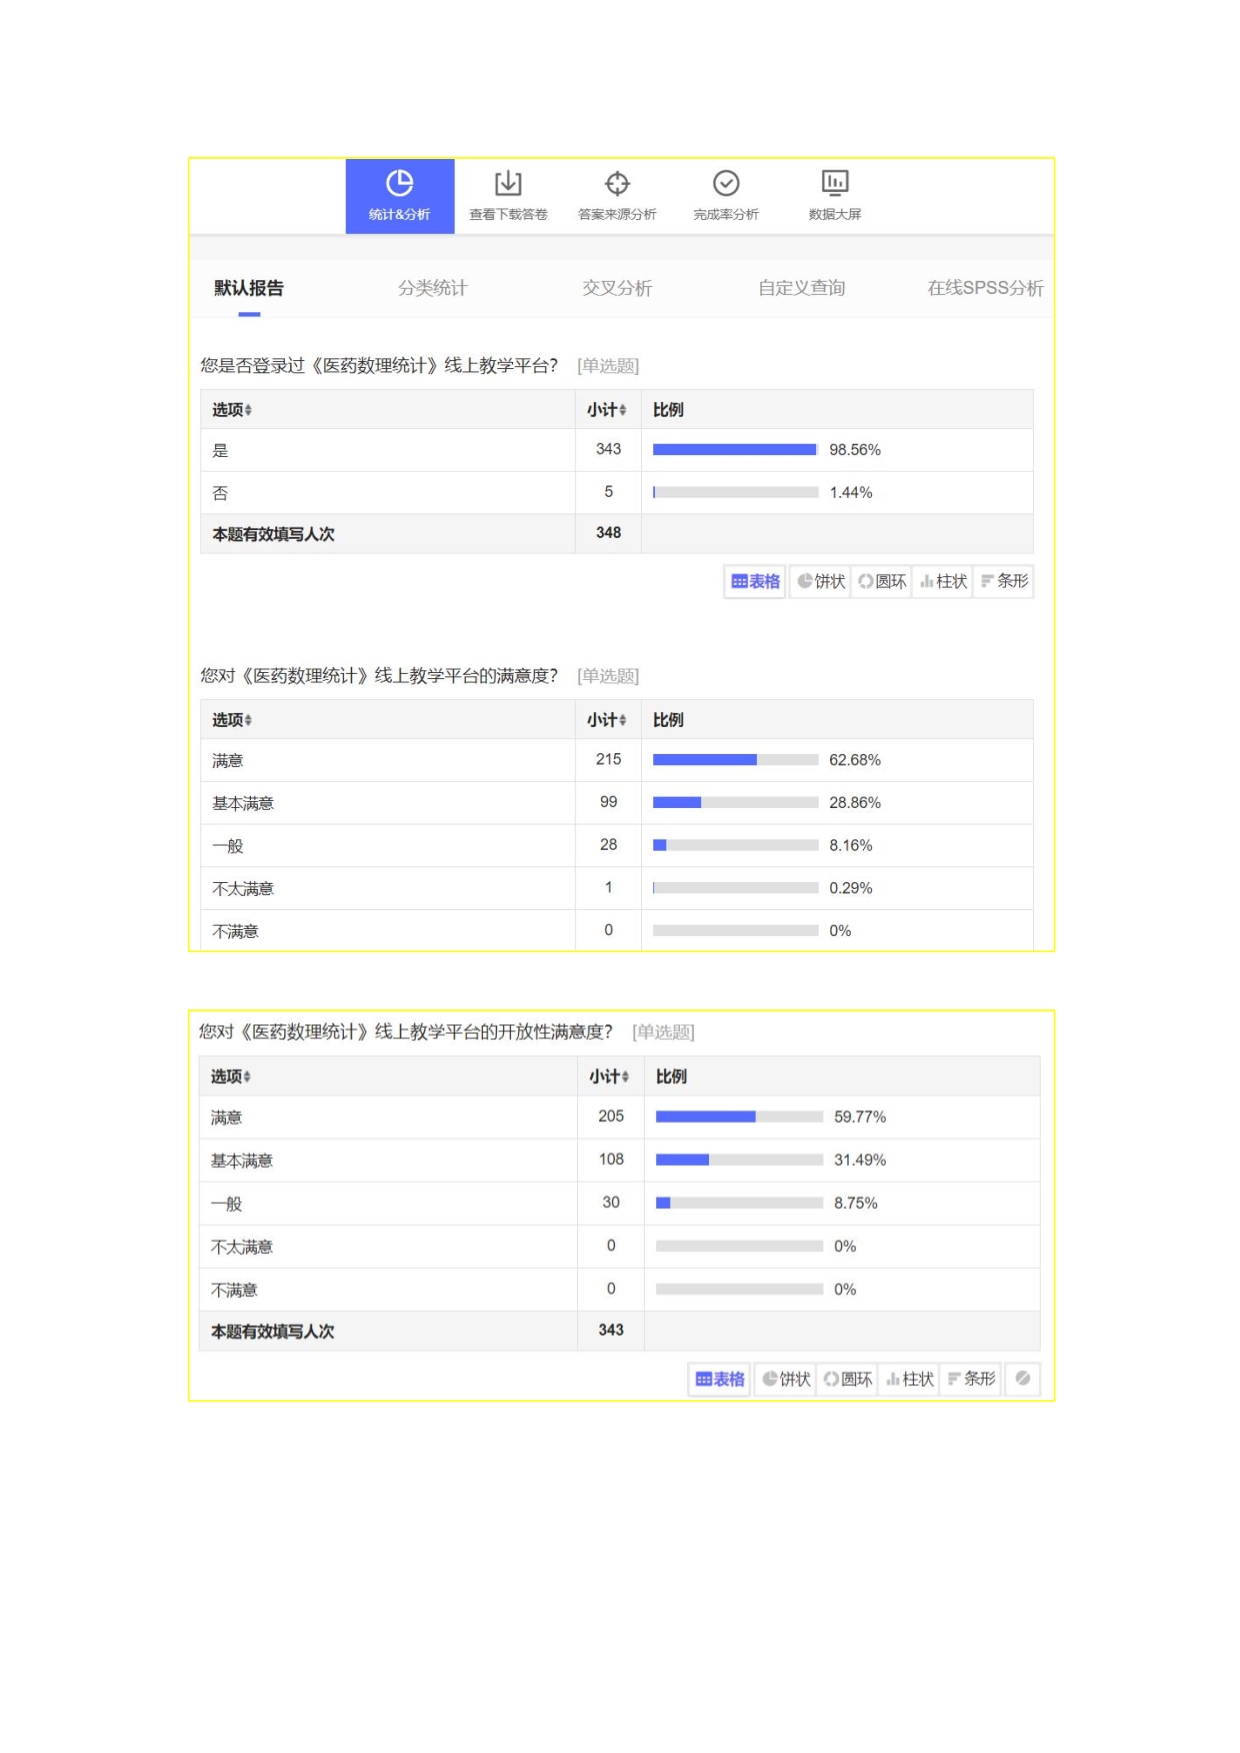
Task: Open 答案来源分析 crosshair icon
Action: click(x=617, y=183)
